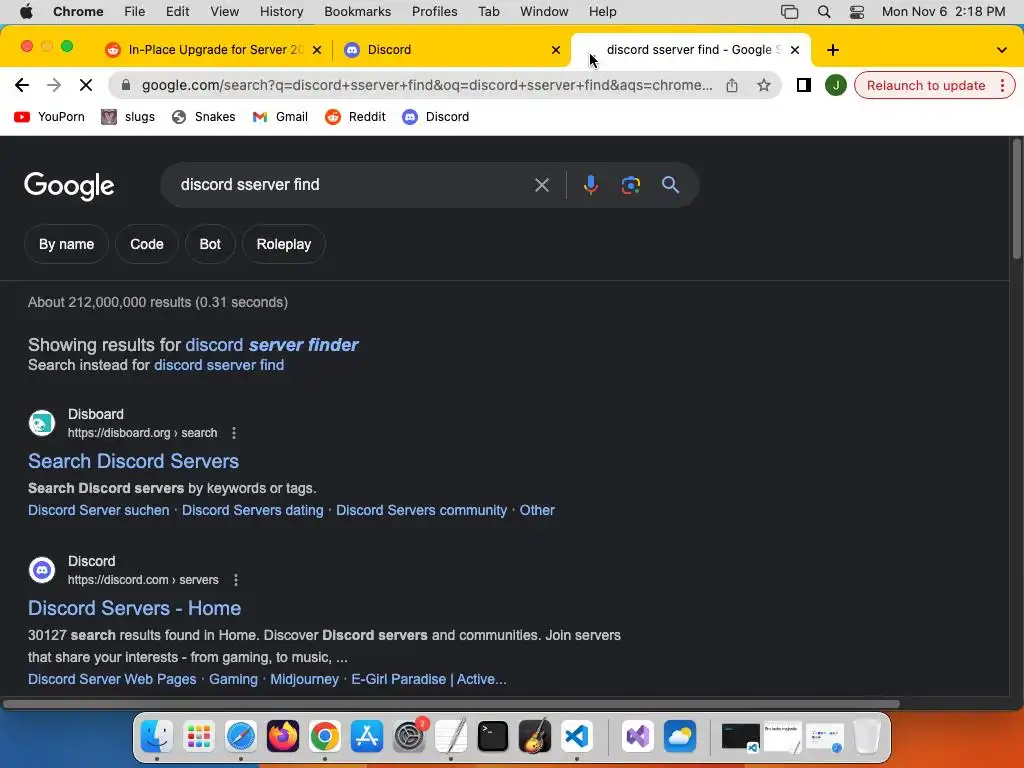Screen dimensions: 1024x768
Task: Open slugs bookmark
Action: click(x=128, y=117)
